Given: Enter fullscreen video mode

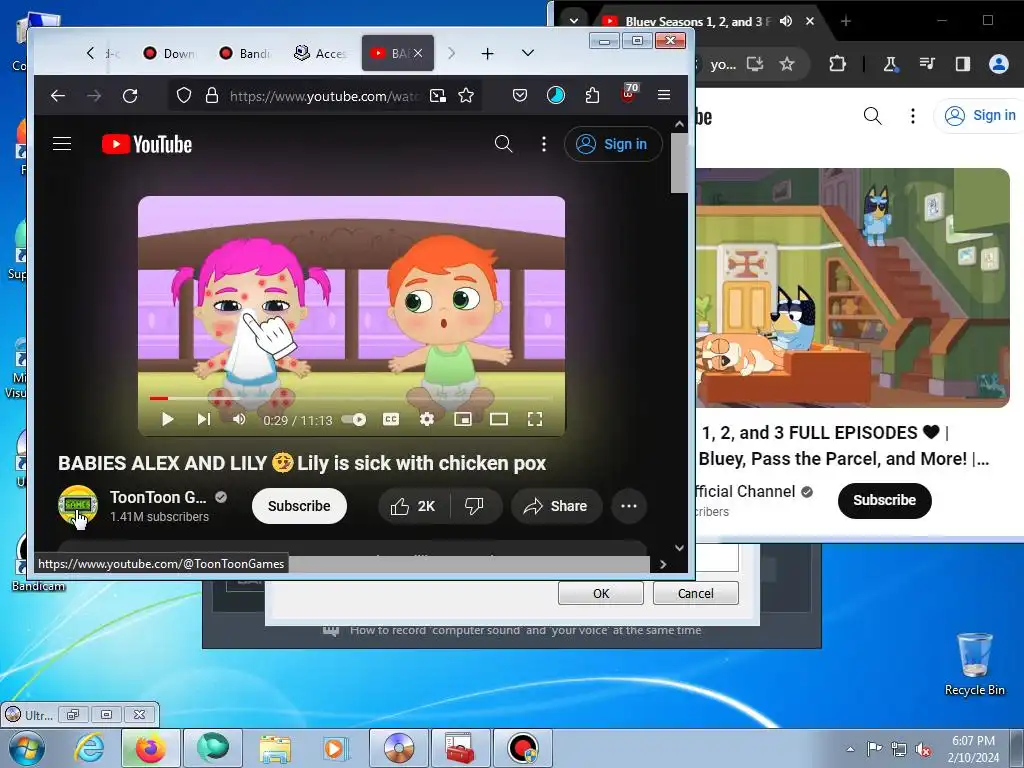Looking at the screenshot, I should 534,419.
